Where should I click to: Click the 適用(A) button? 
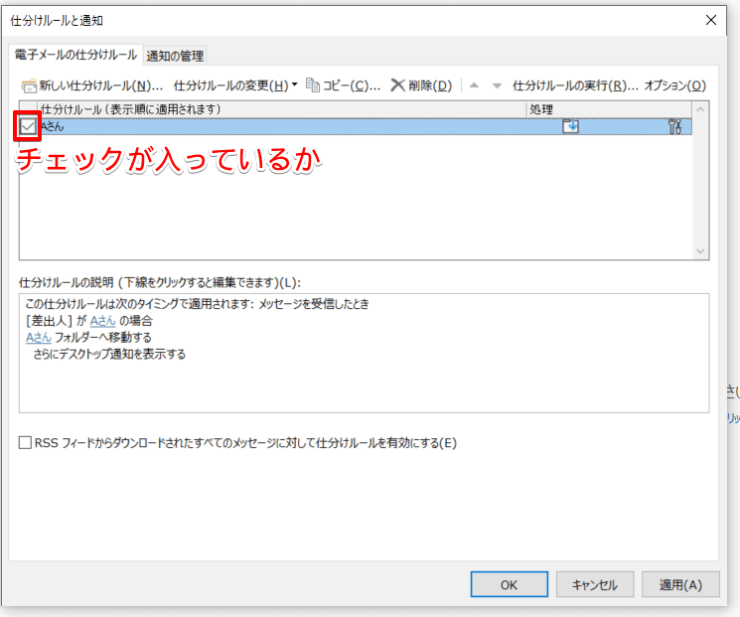(681, 584)
